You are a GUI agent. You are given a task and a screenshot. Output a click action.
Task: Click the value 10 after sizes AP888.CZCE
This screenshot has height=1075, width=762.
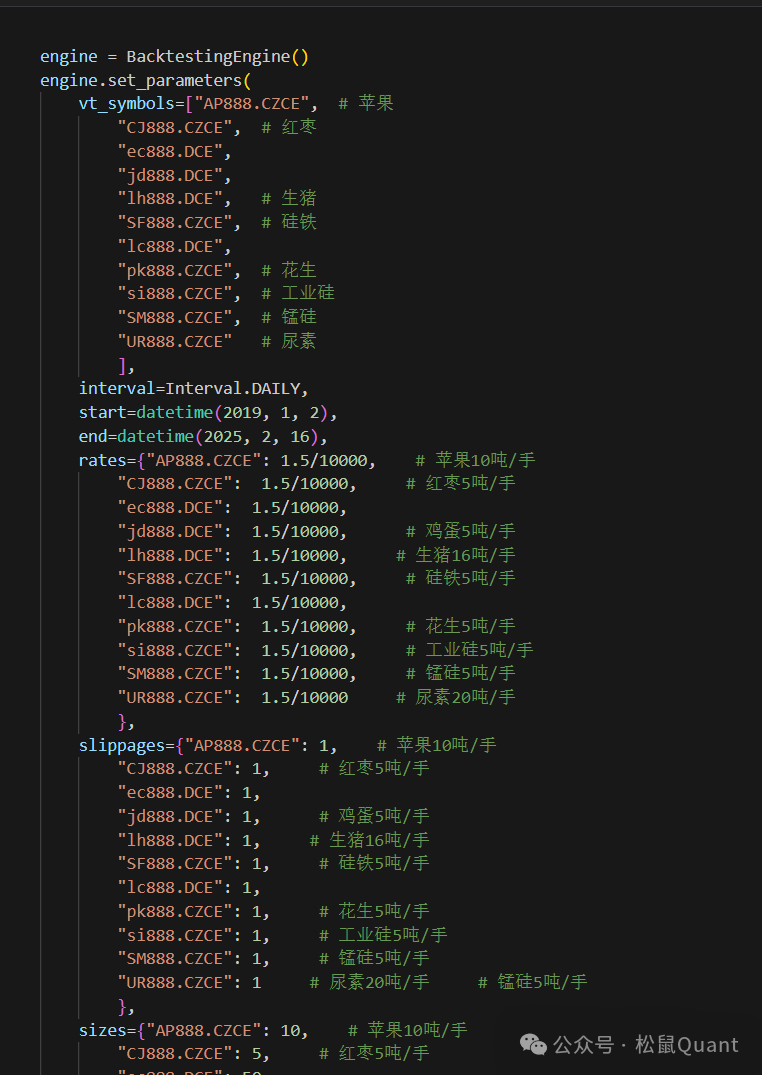[x=290, y=1029]
